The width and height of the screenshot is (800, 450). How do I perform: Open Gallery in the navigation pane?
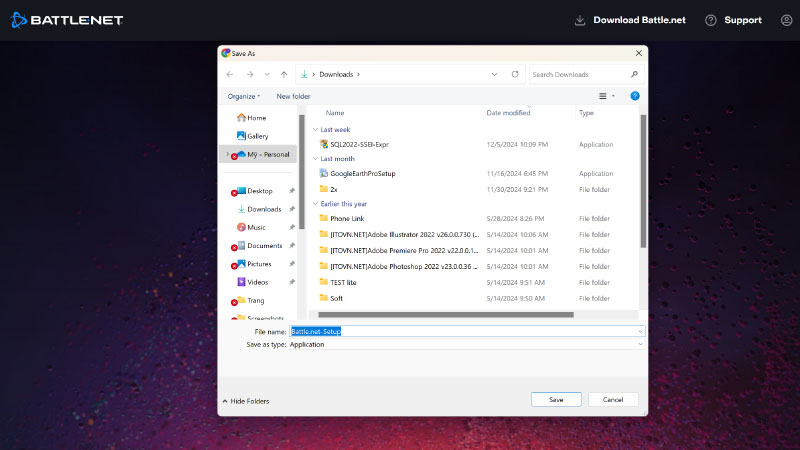tap(257, 136)
